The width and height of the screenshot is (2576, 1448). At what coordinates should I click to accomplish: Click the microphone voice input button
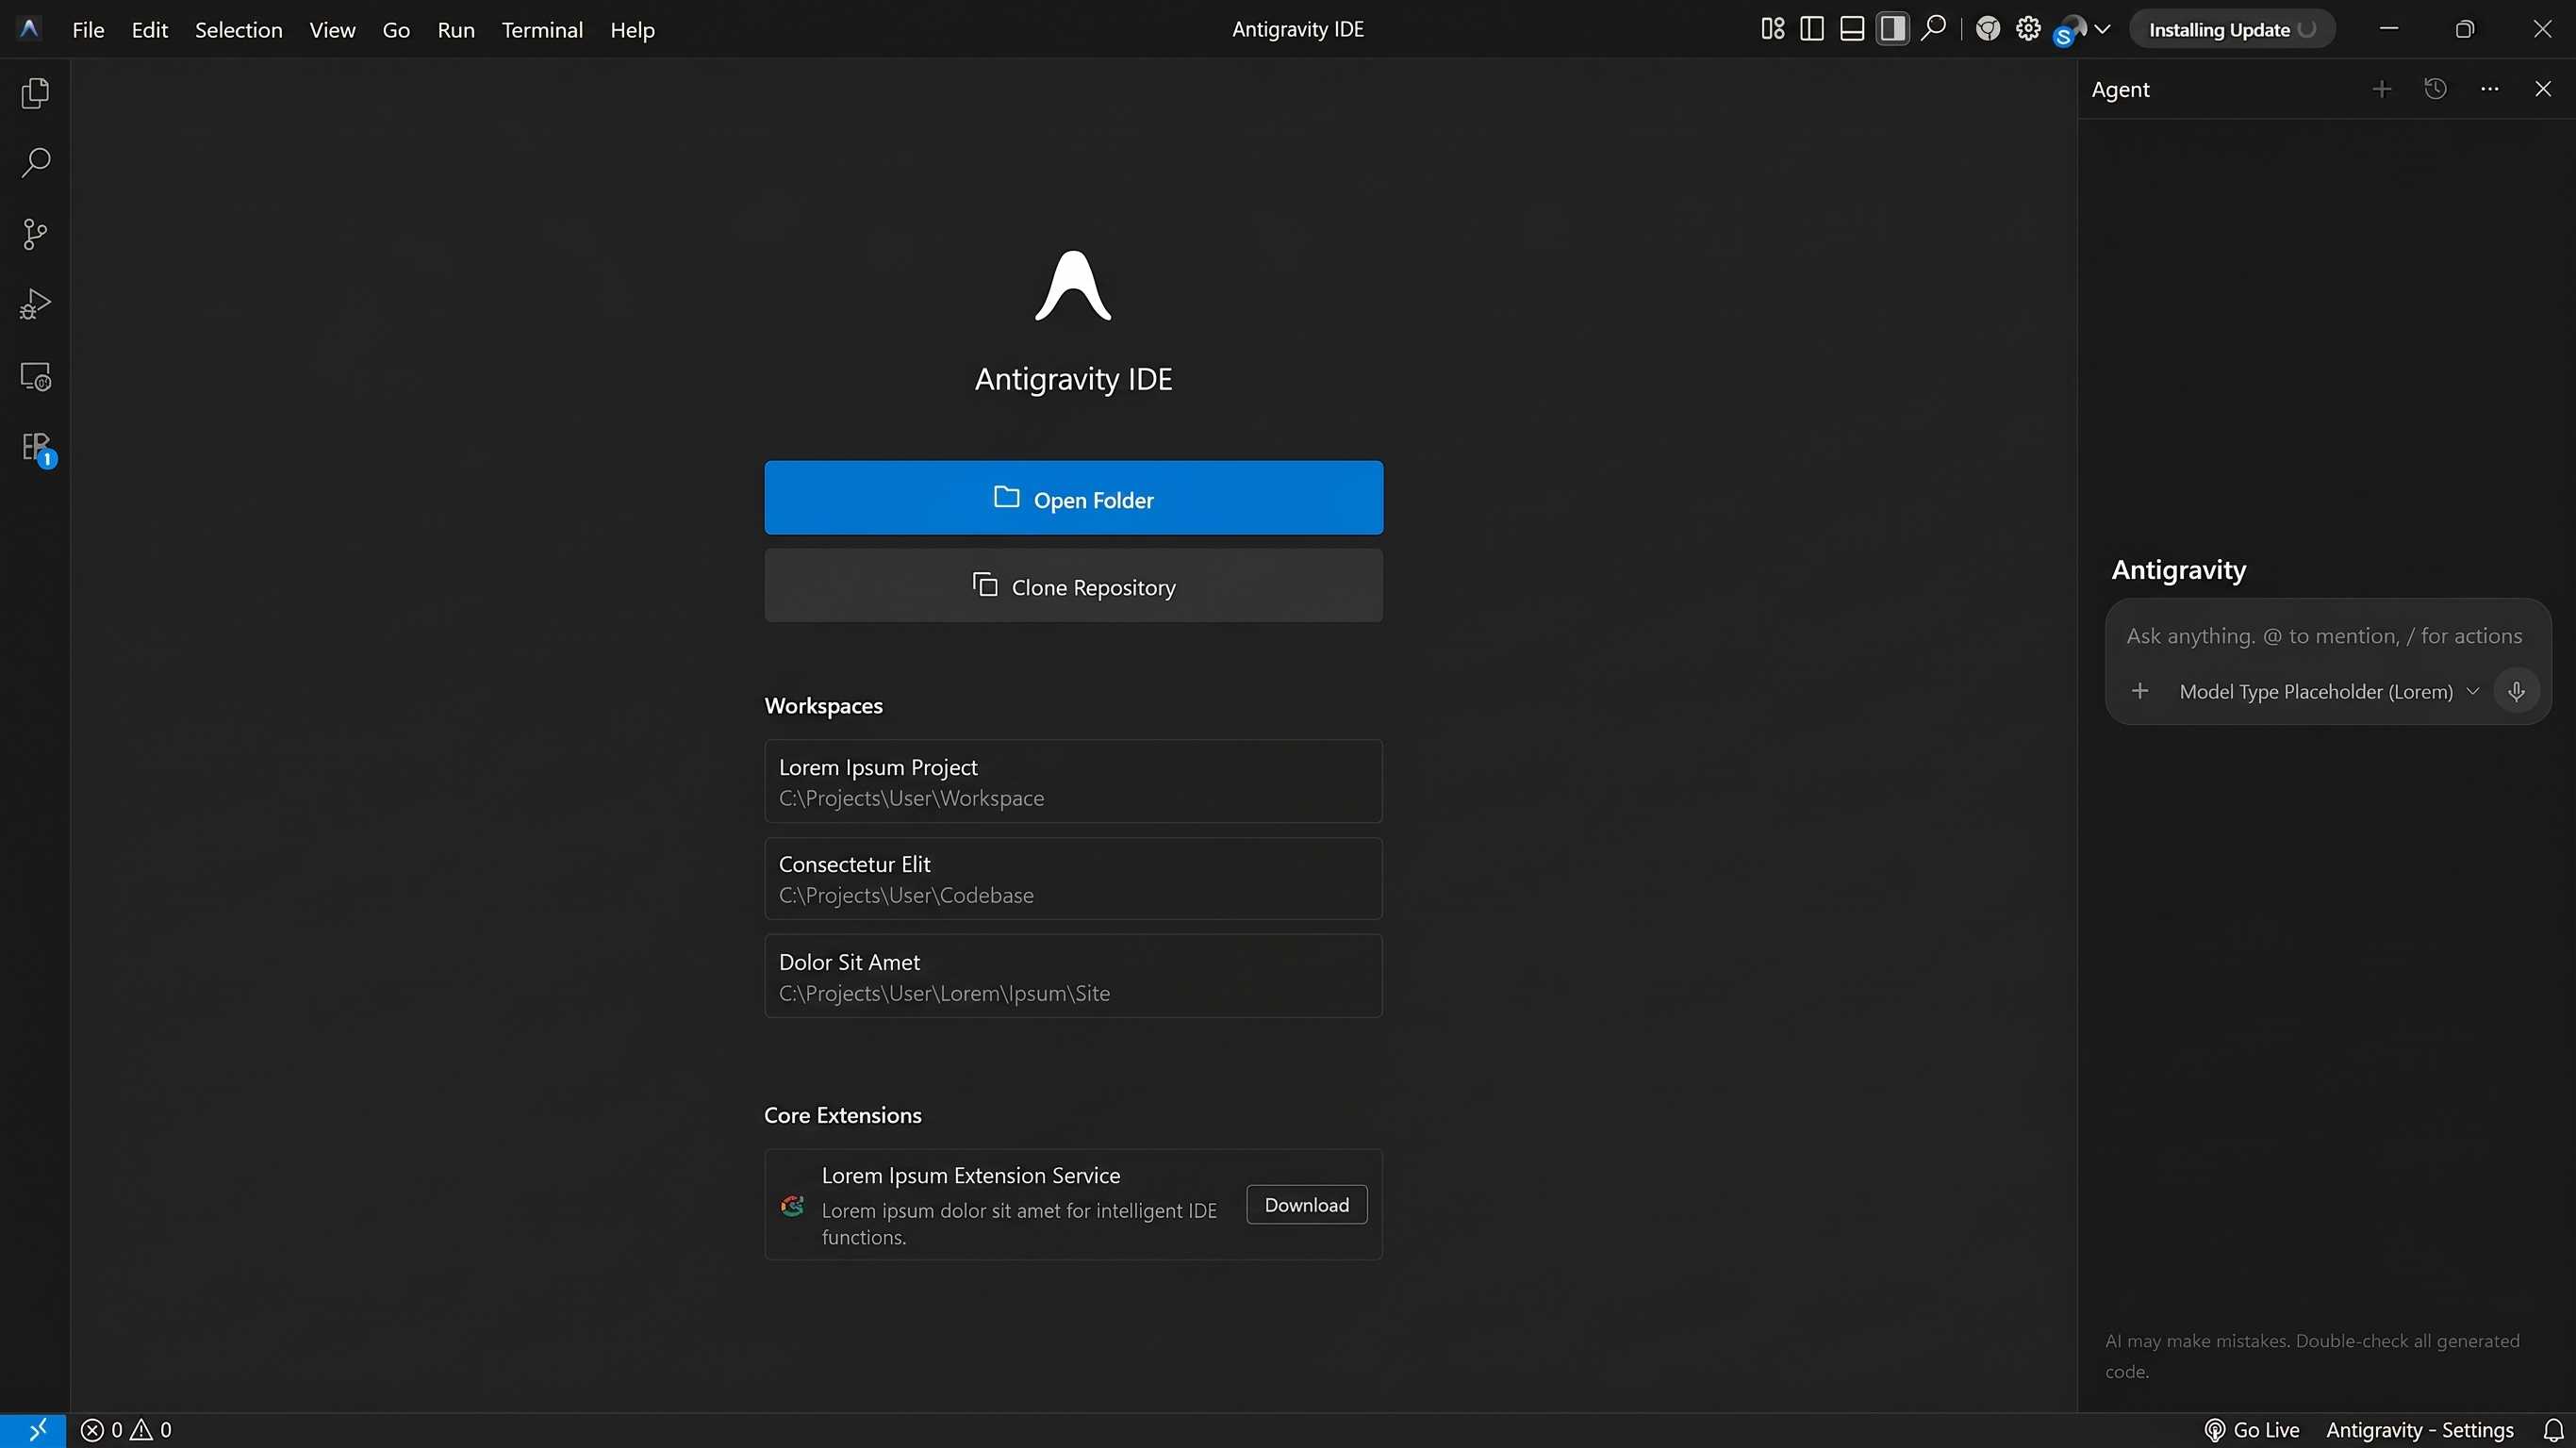(2516, 691)
